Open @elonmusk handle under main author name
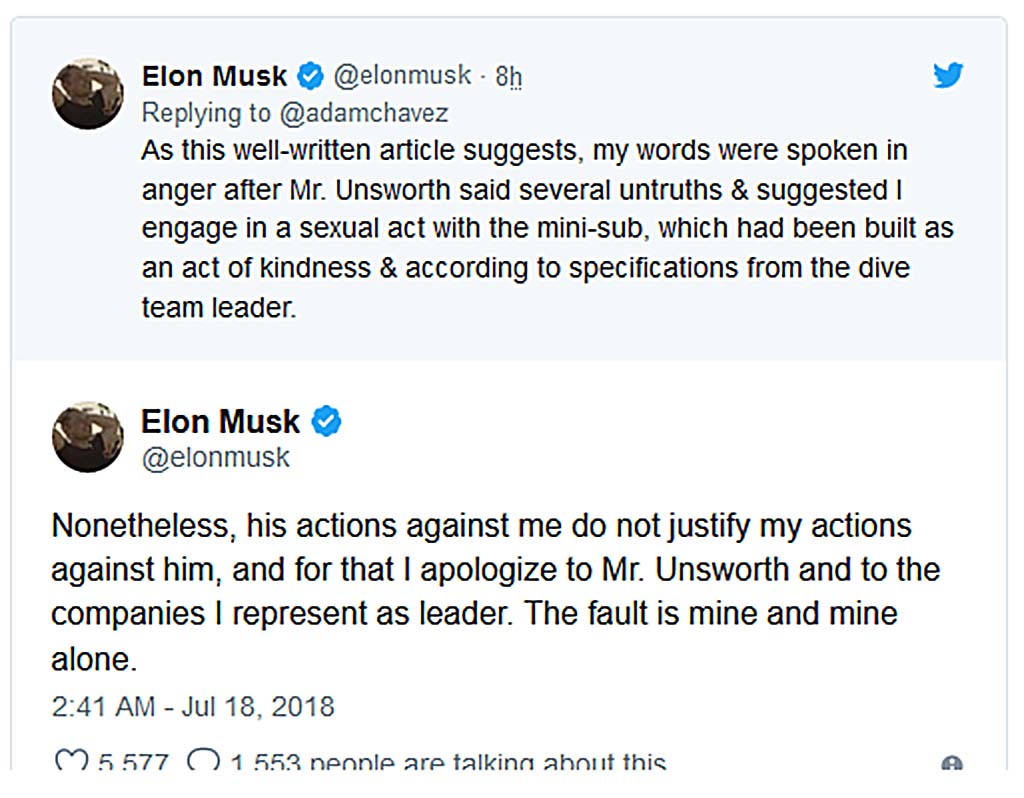The image size is (1024, 798). pyautogui.click(x=216, y=458)
